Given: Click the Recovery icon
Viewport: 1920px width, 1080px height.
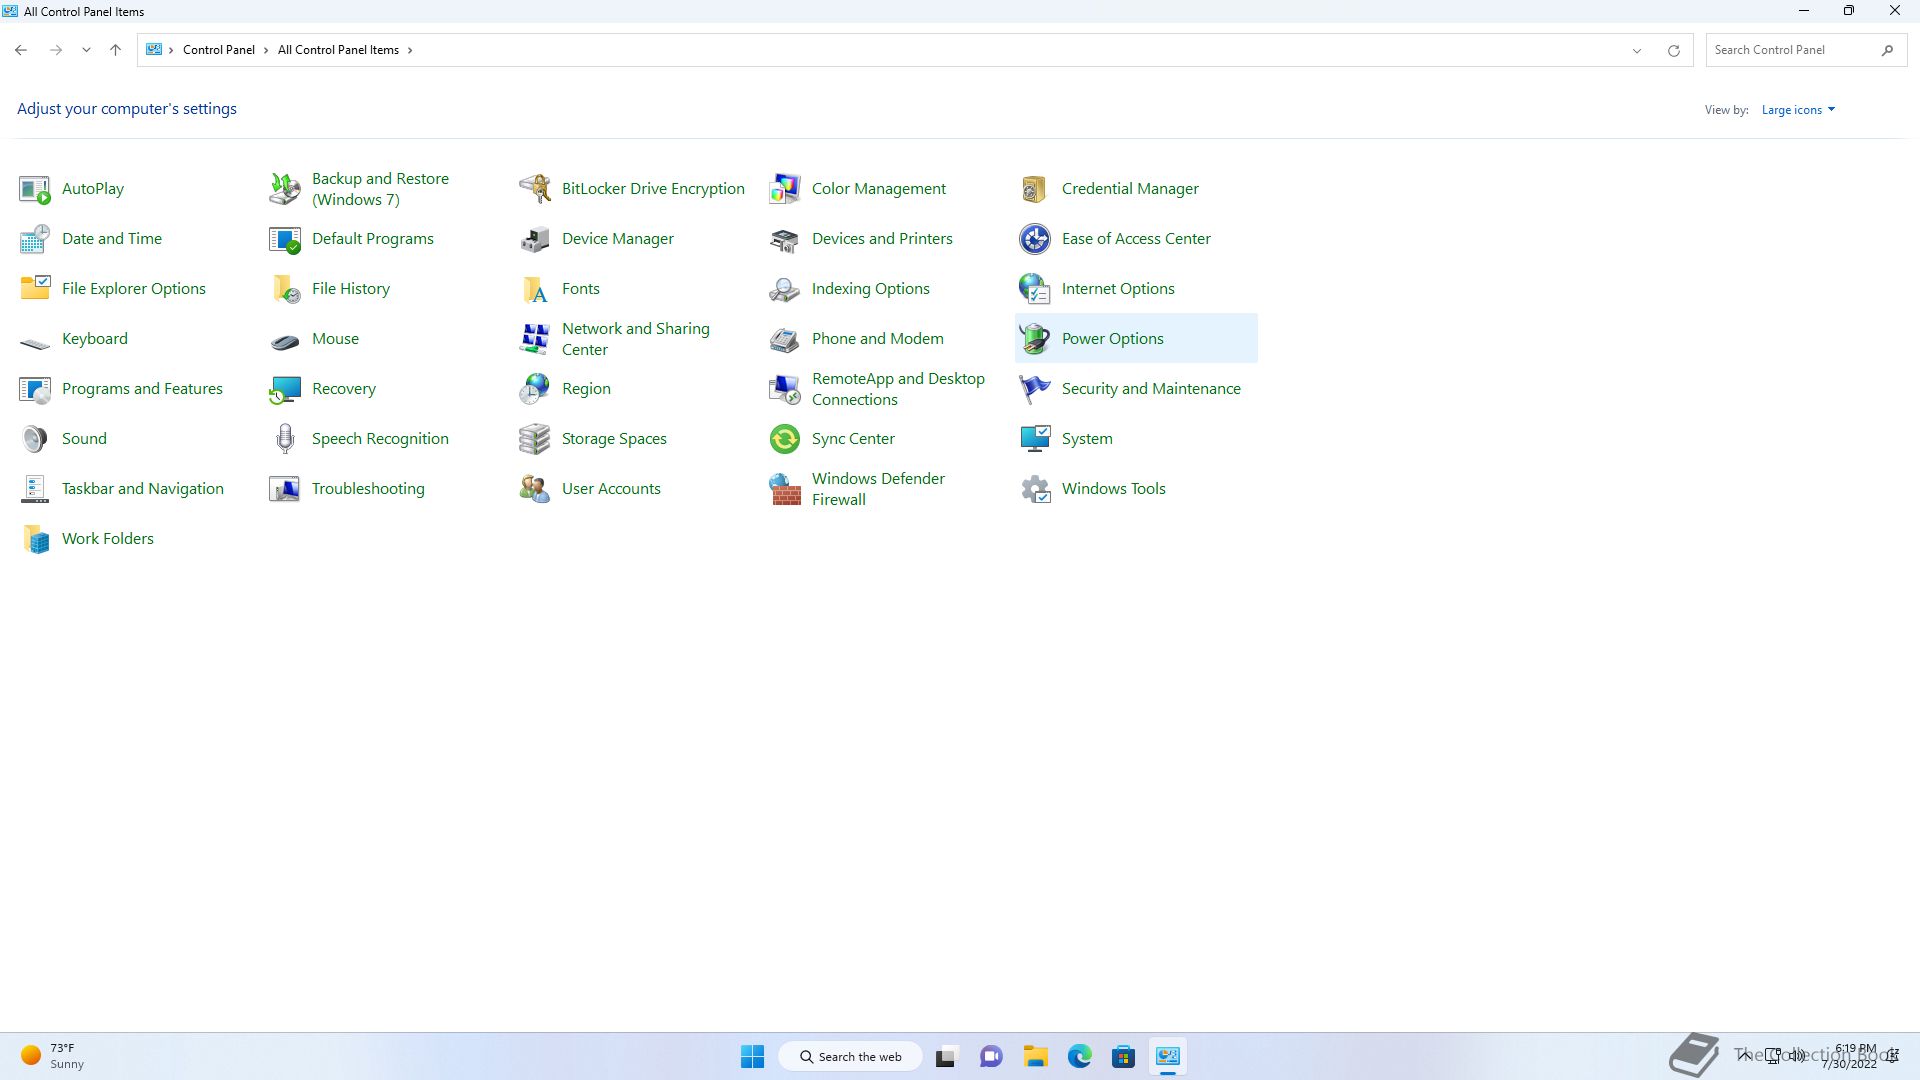Looking at the screenshot, I should [x=285, y=389].
